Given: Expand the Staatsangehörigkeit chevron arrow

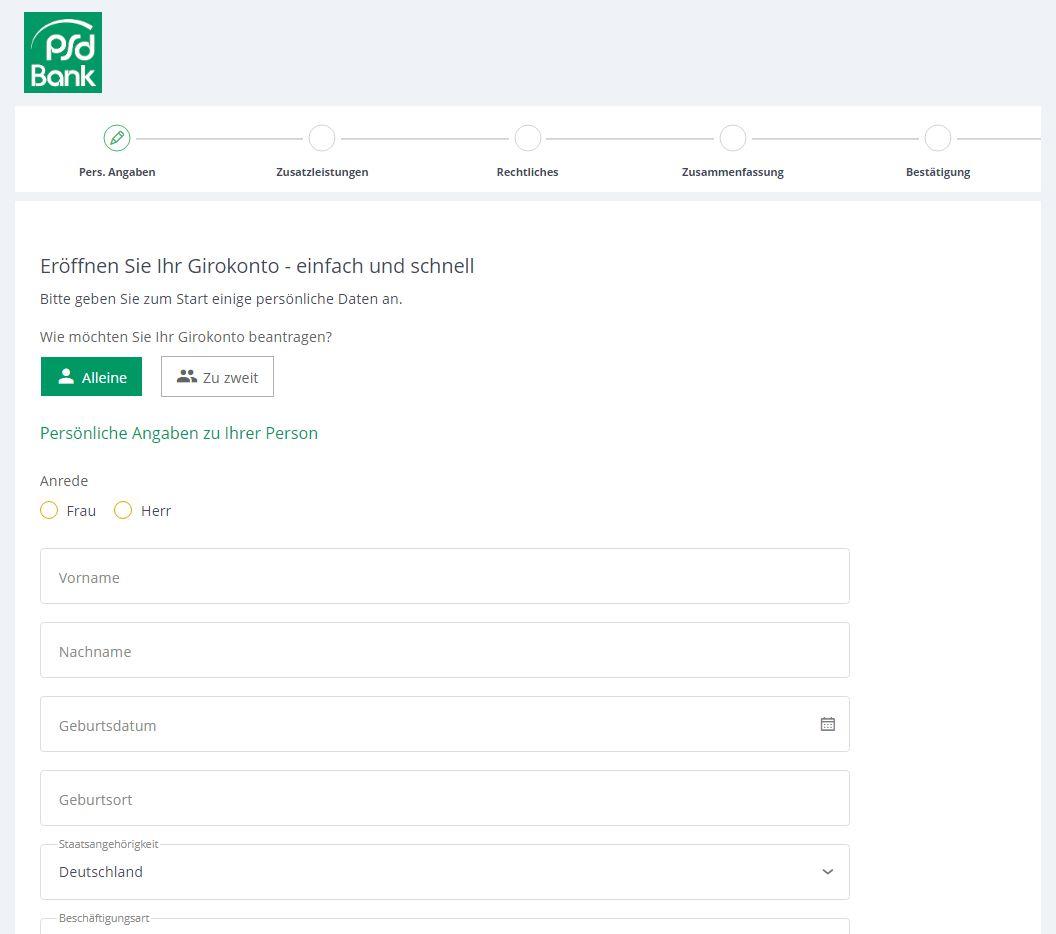Looking at the screenshot, I should coord(828,871).
